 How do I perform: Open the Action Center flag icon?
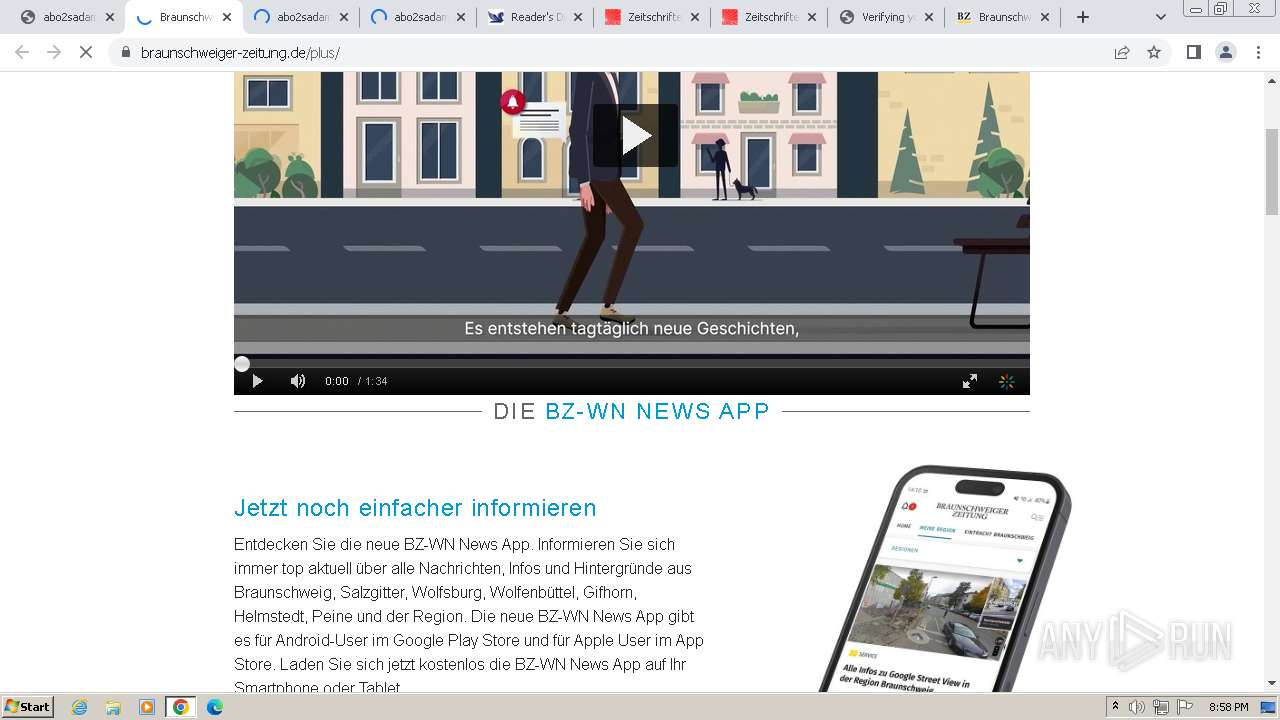point(1185,707)
